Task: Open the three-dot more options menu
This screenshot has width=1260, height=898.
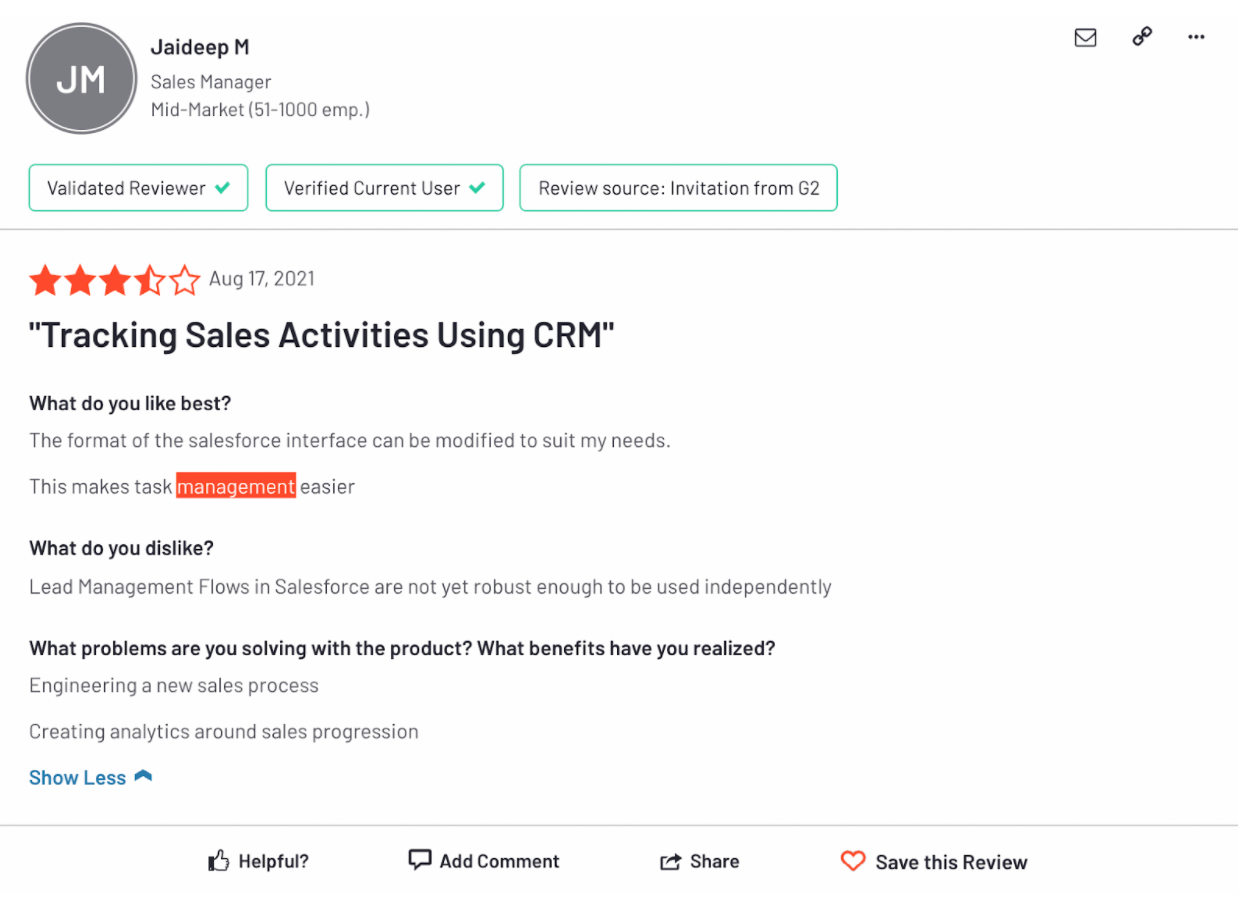Action: pyautogui.click(x=1196, y=37)
